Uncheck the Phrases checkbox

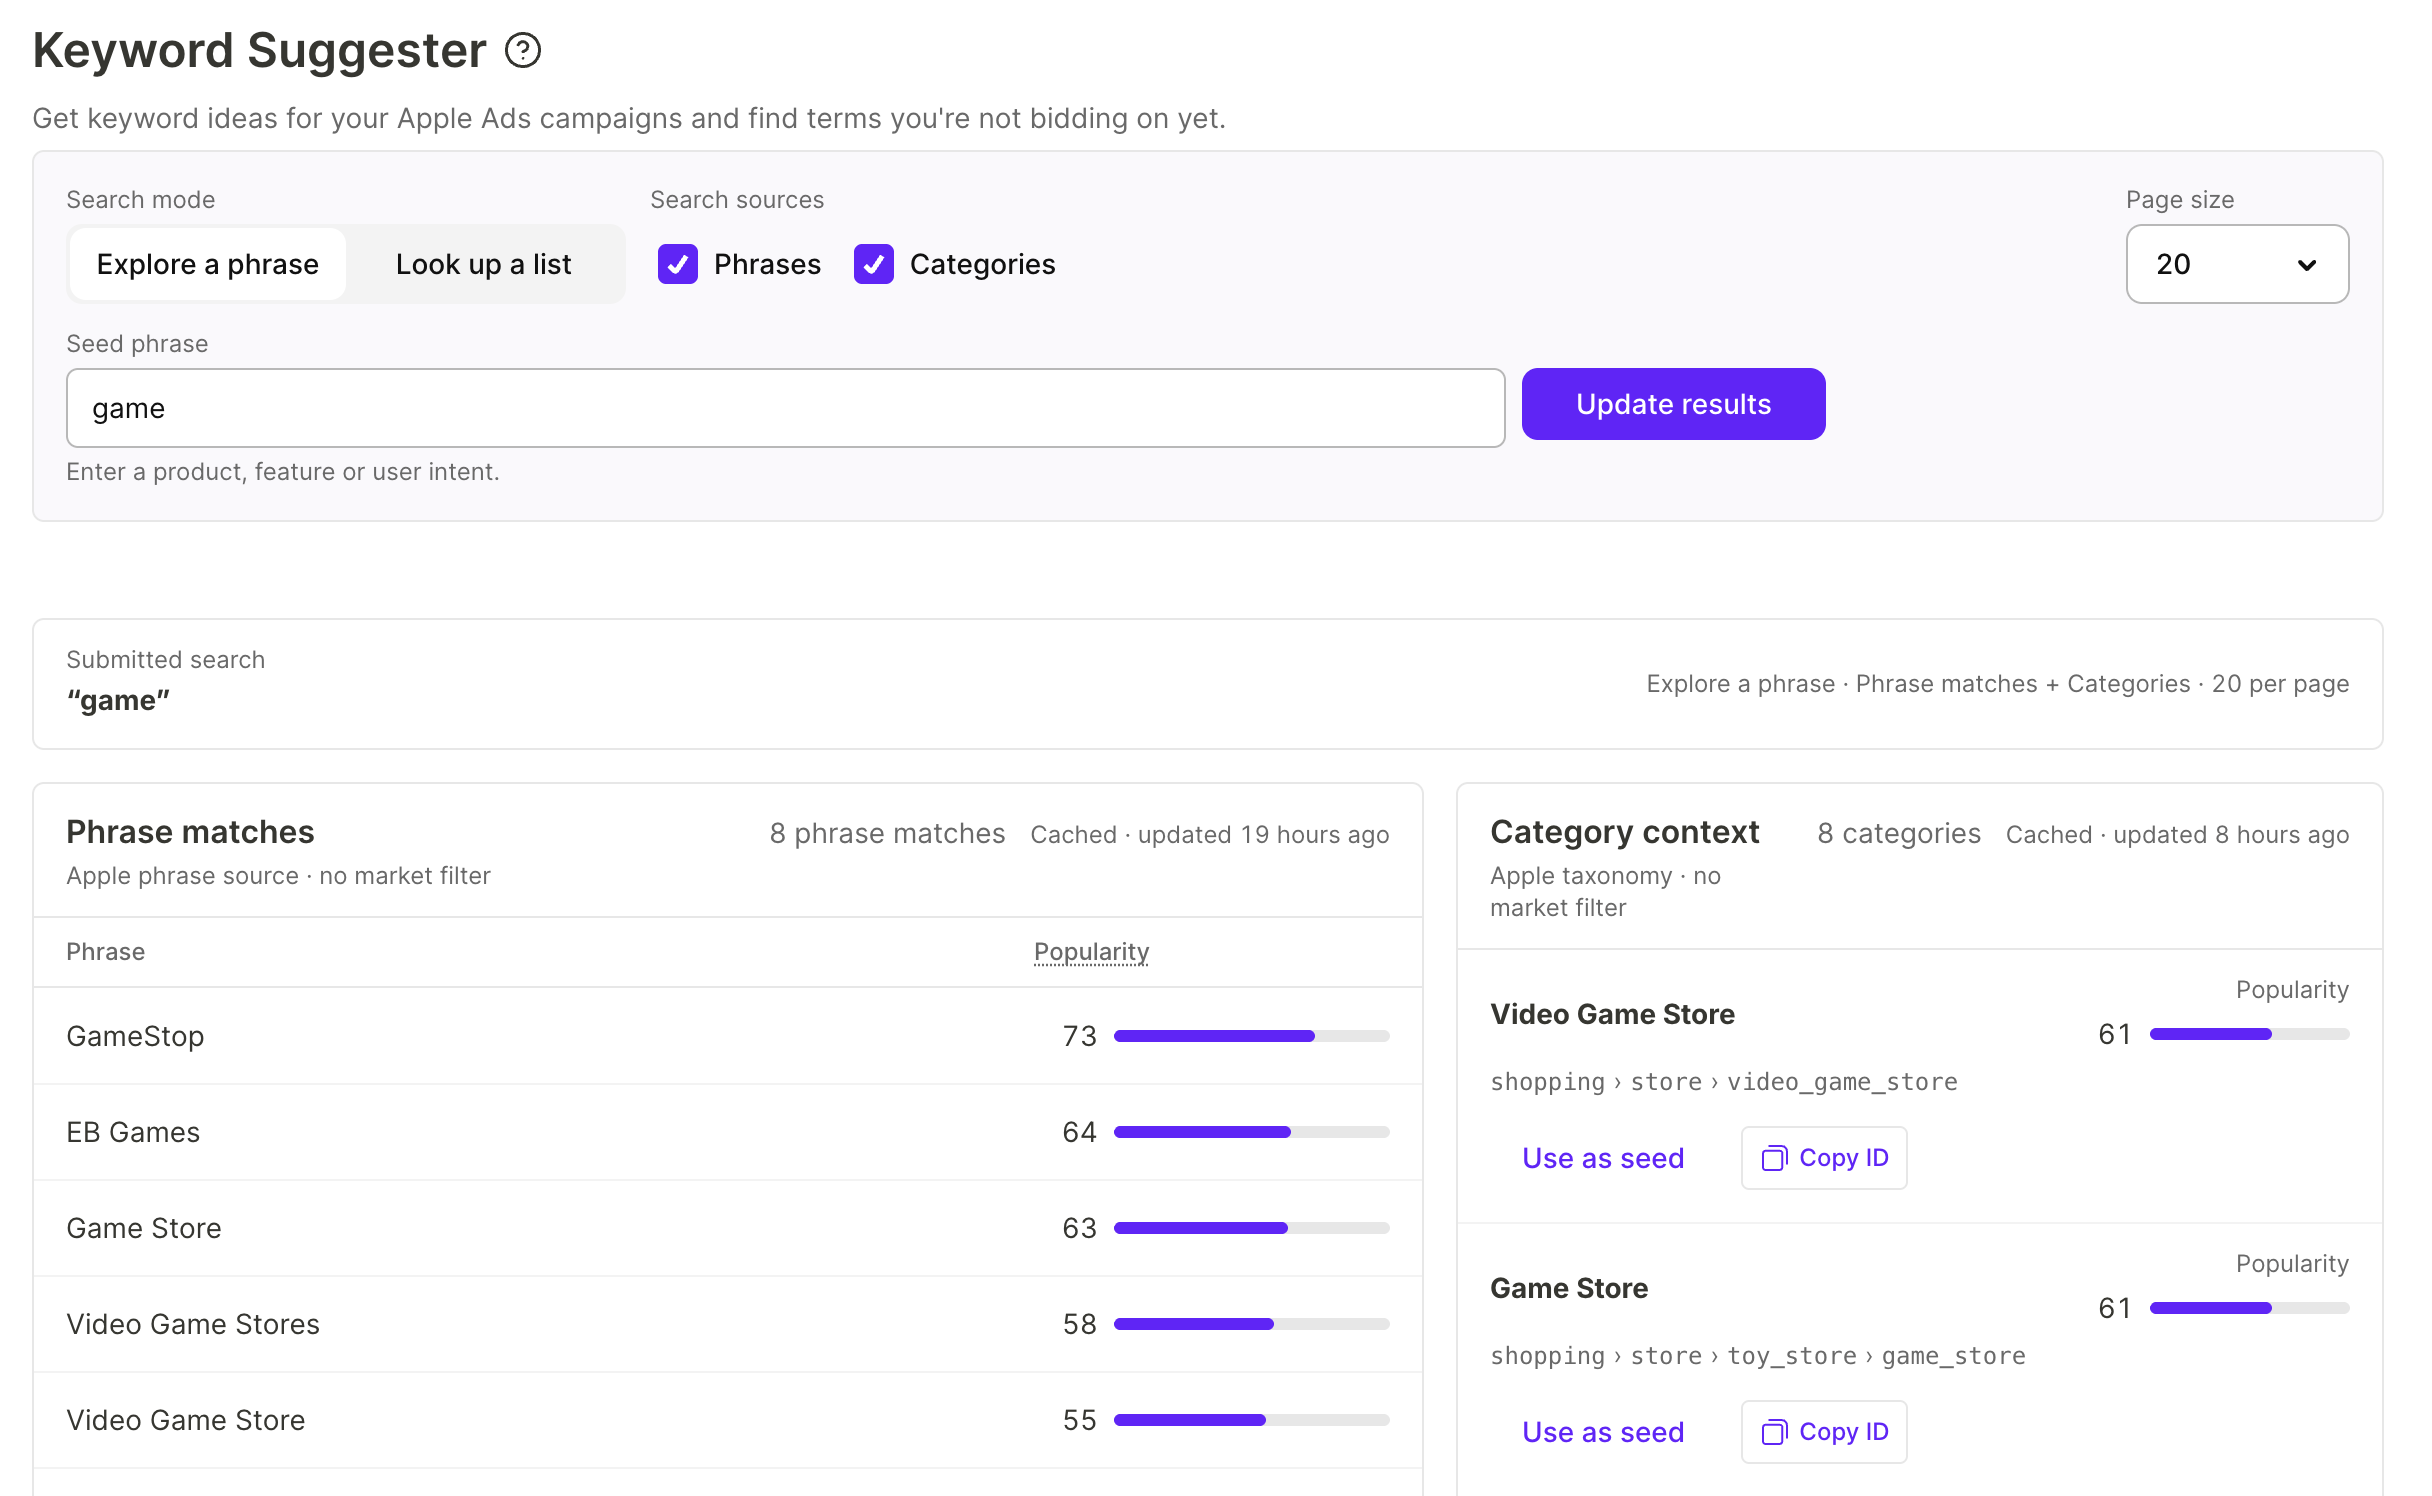coord(678,264)
